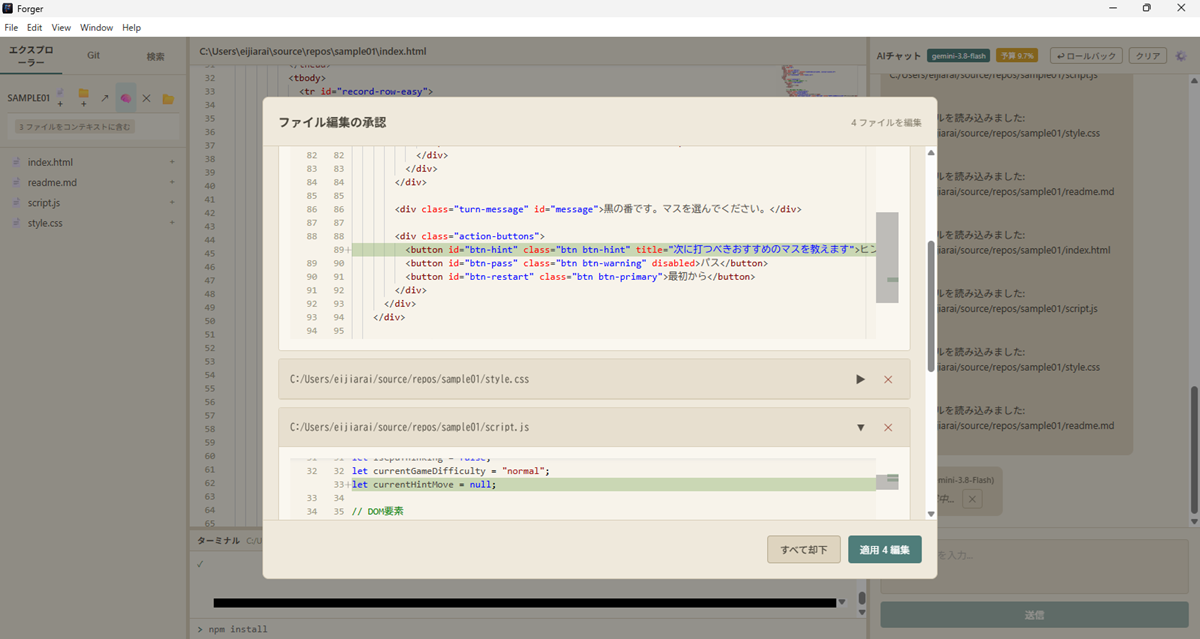Switch to the Git tab
The image size is (1200, 639).
tap(93, 56)
